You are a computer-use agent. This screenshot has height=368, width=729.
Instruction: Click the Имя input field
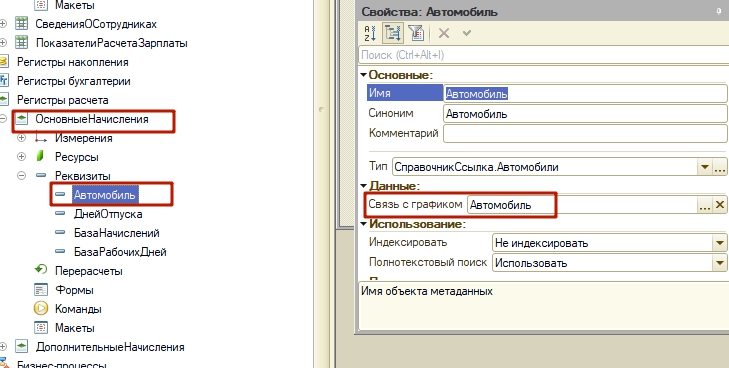click(585, 94)
